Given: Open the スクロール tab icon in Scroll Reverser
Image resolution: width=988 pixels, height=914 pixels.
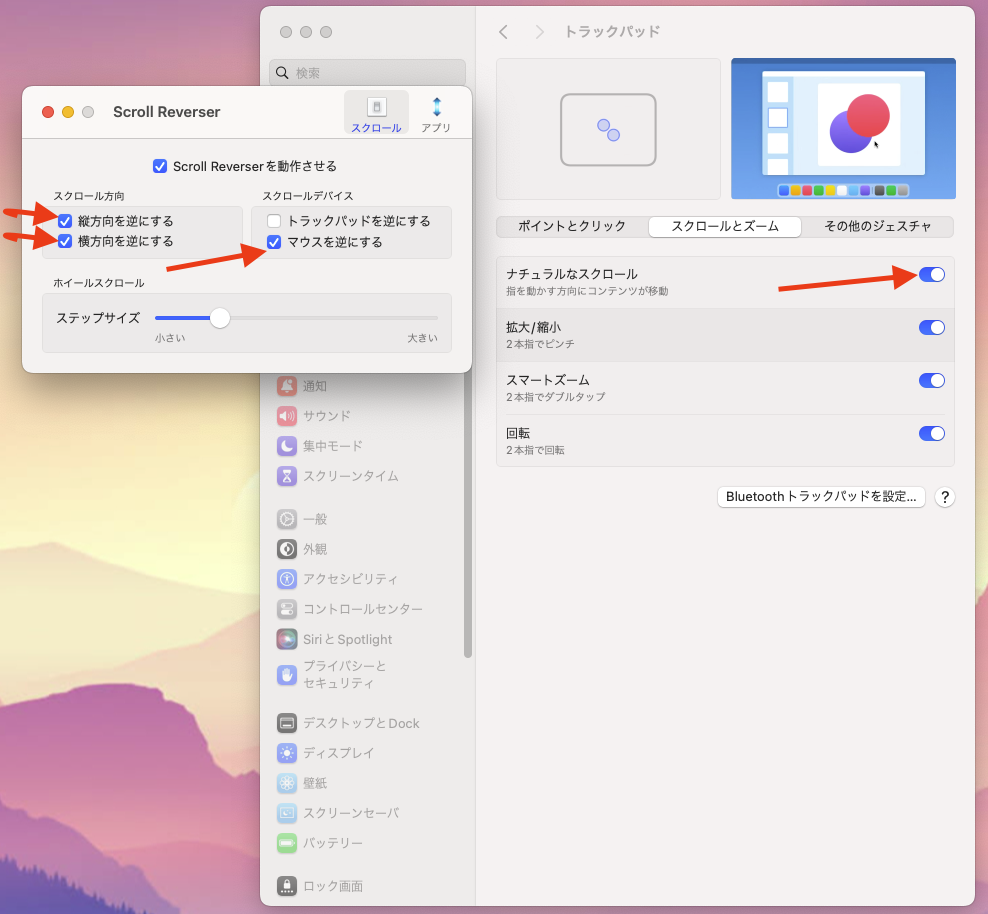Looking at the screenshot, I should point(376,108).
